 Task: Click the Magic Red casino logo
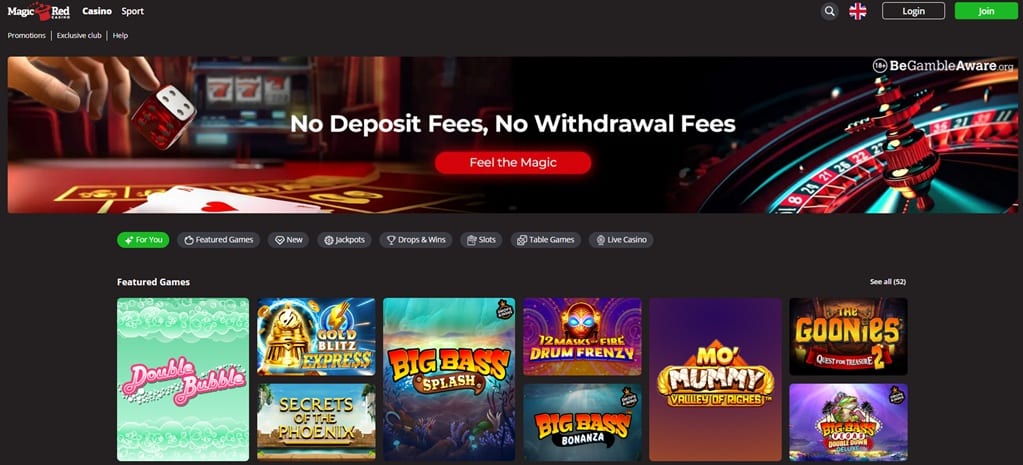(x=38, y=11)
